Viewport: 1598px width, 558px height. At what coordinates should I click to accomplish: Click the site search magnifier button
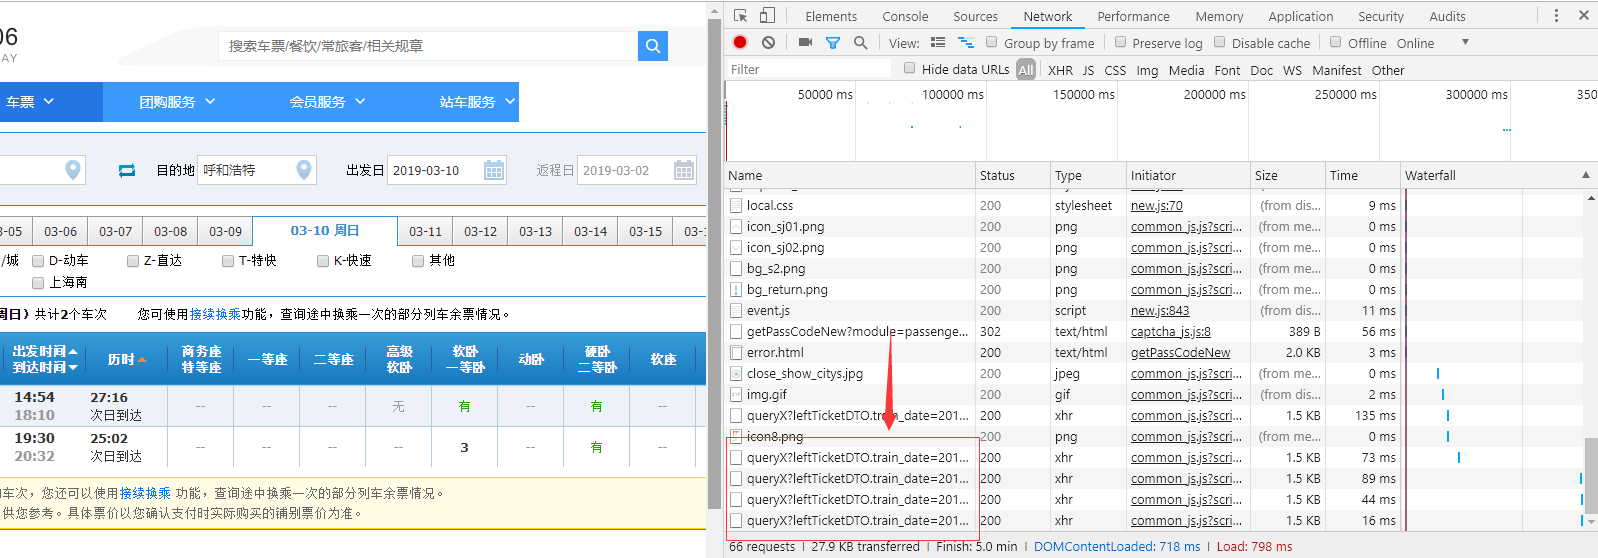pyautogui.click(x=652, y=46)
